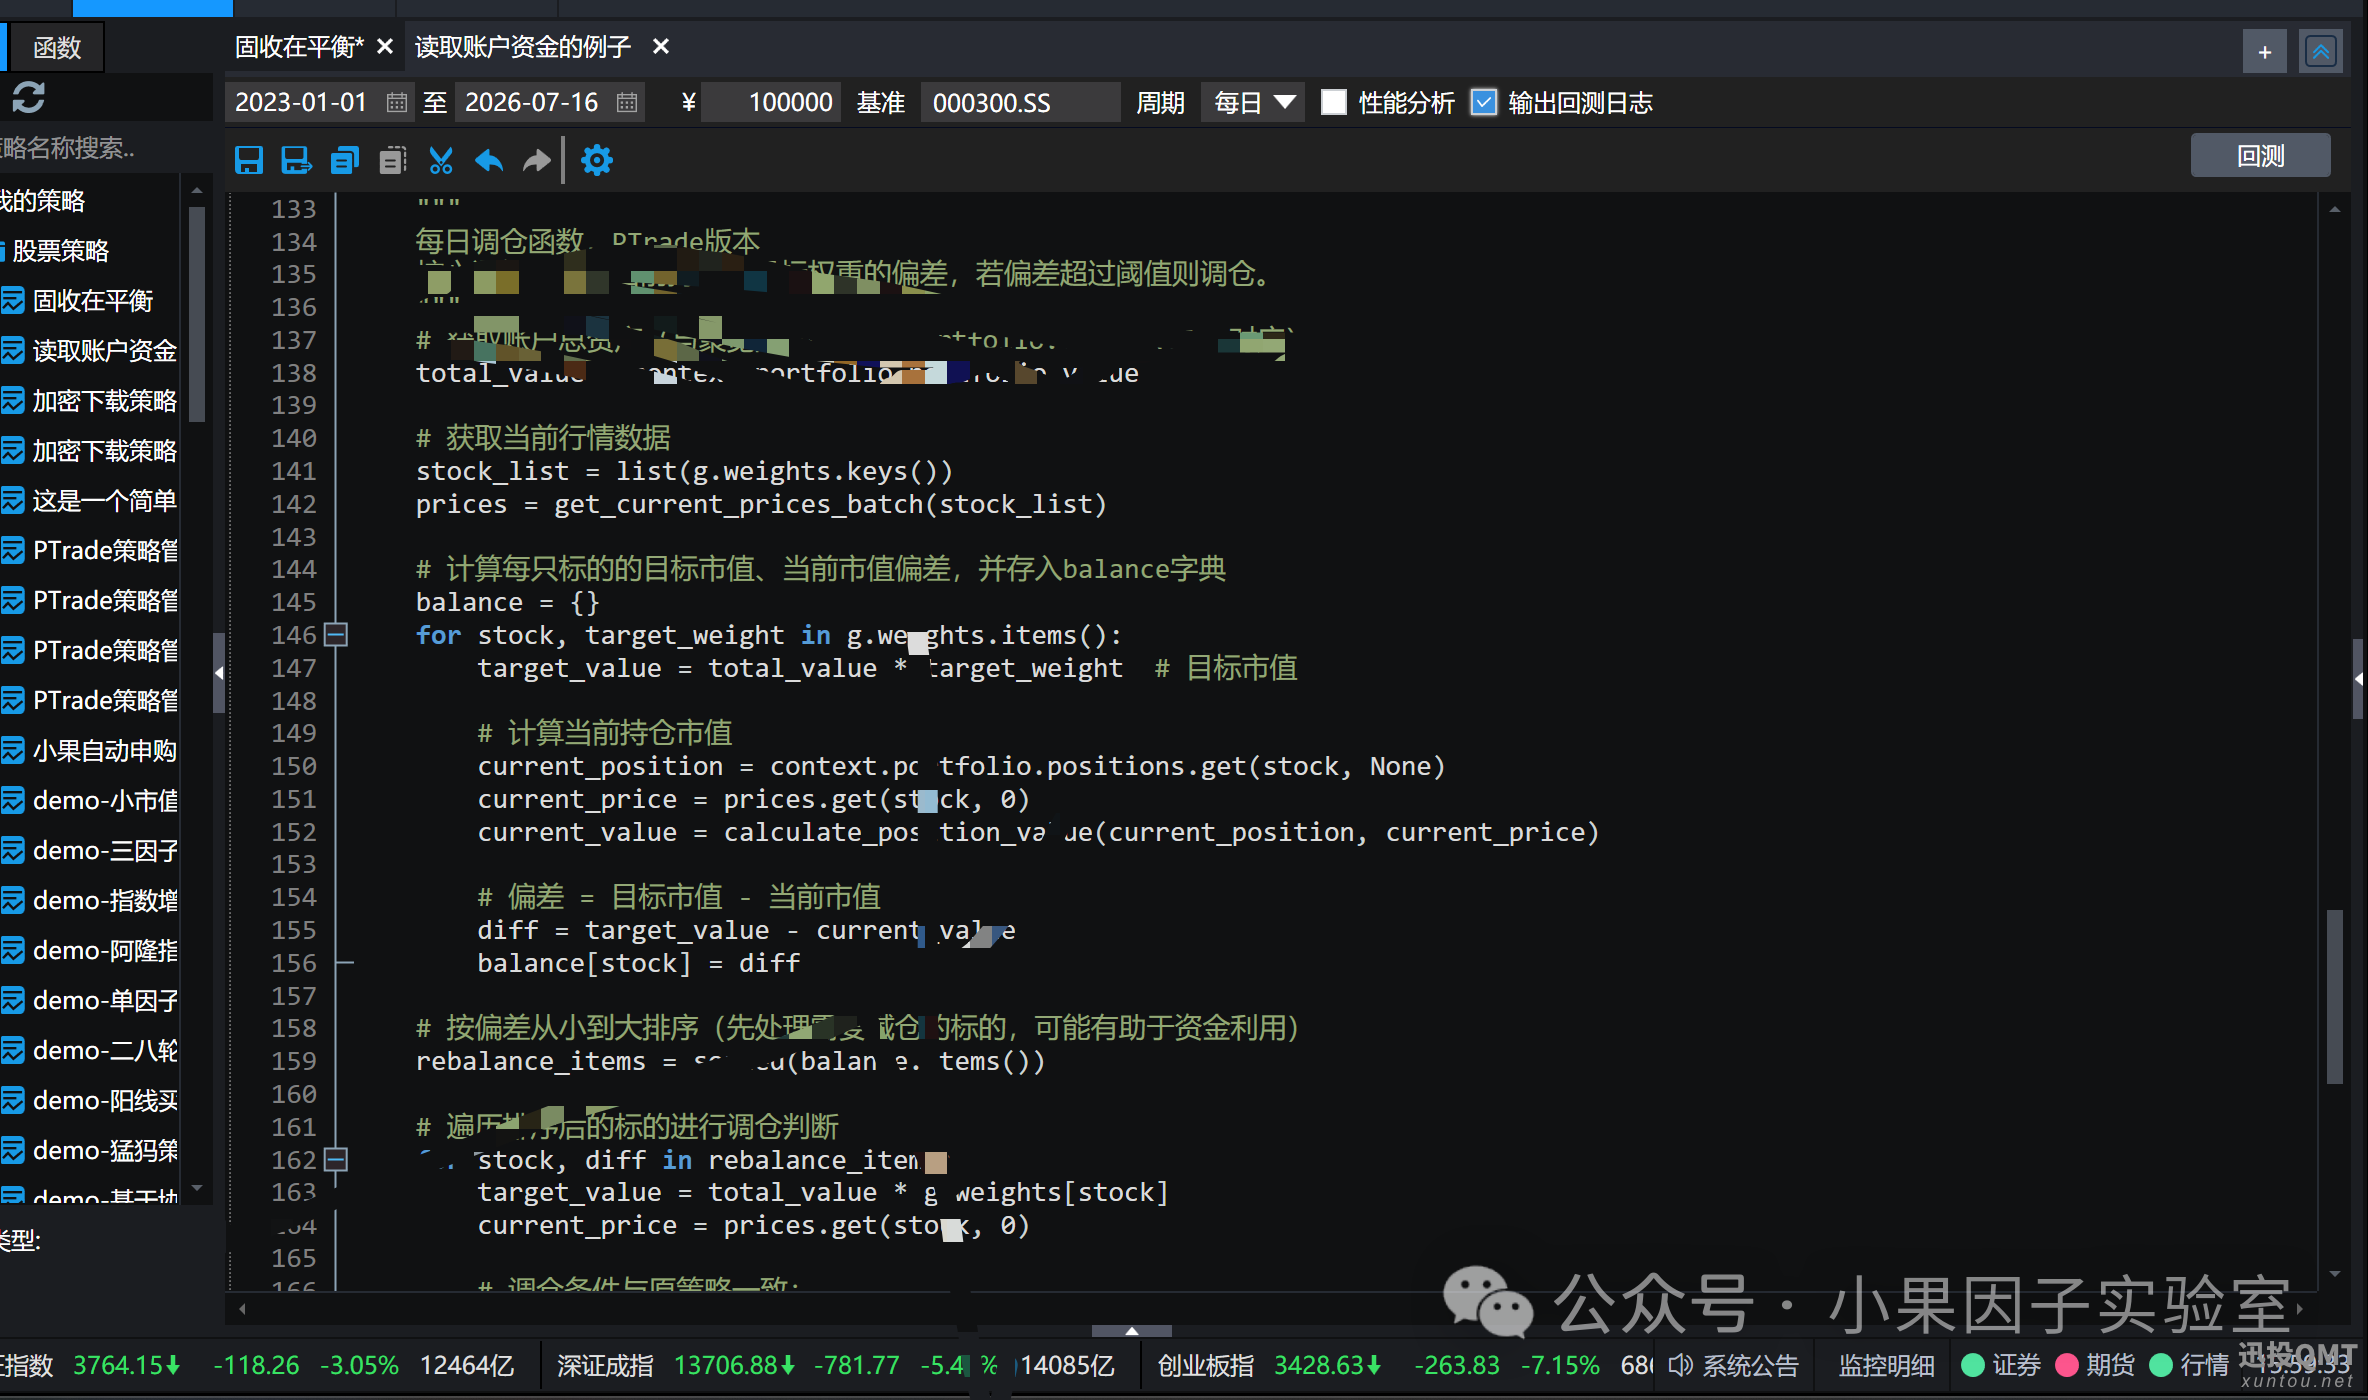
Task: Click the copy icon in editor toolbar
Action: point(345,160)
